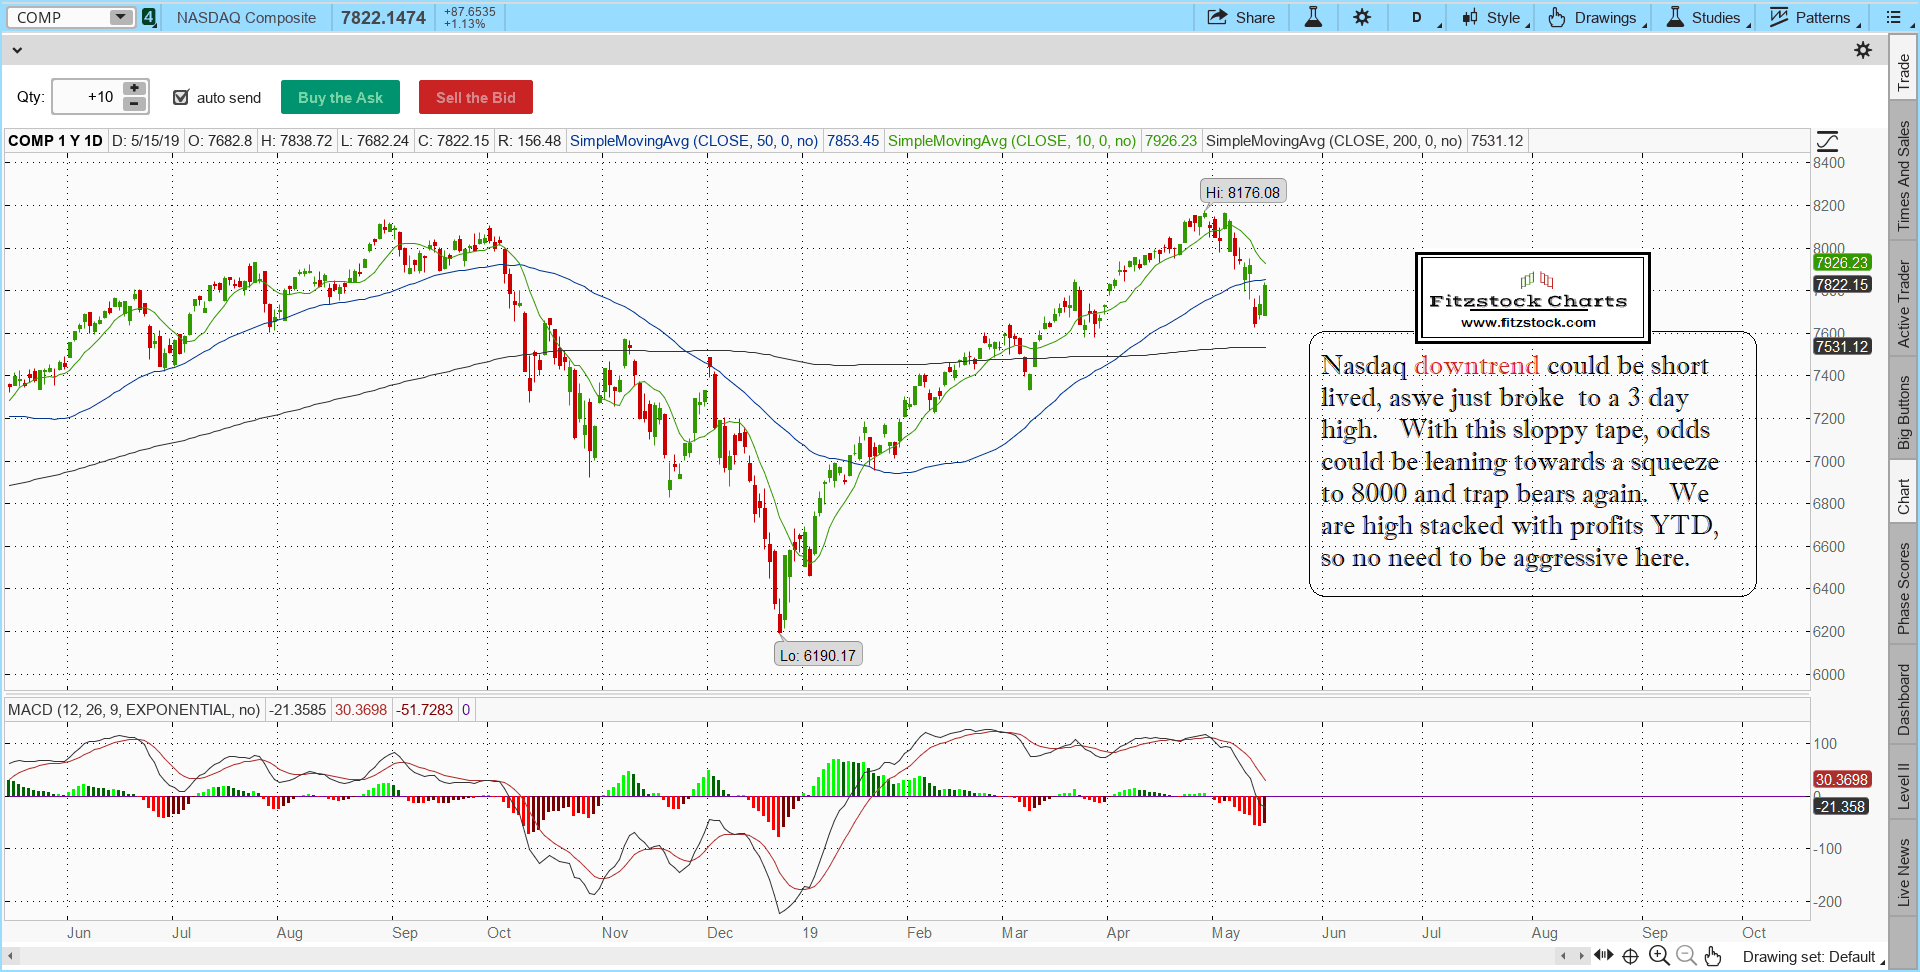Collapse the order panel using the chevron
Screen dimensions: 1920x972
16,50
